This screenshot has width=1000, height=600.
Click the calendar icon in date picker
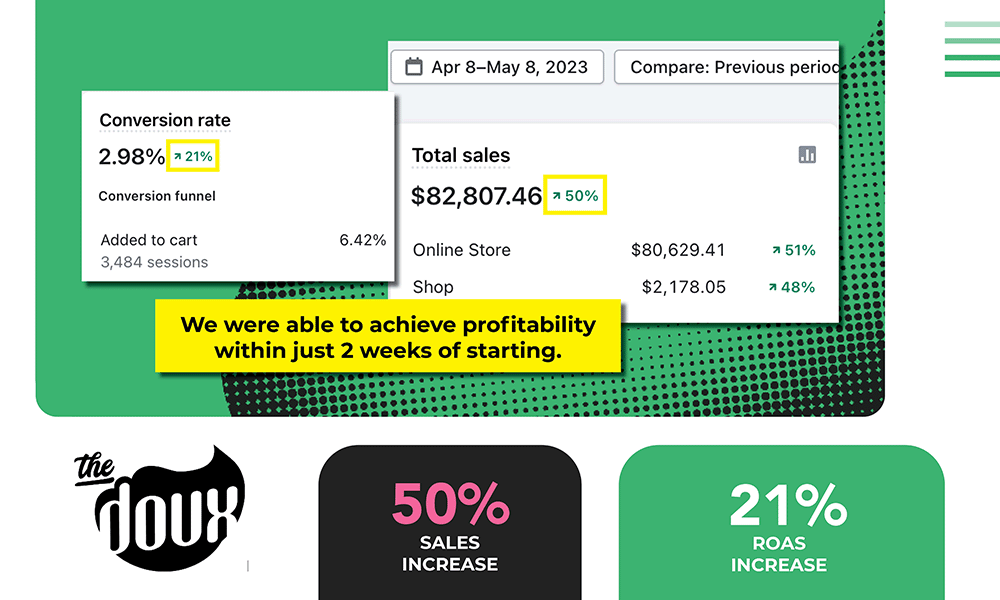pos(414,68)
